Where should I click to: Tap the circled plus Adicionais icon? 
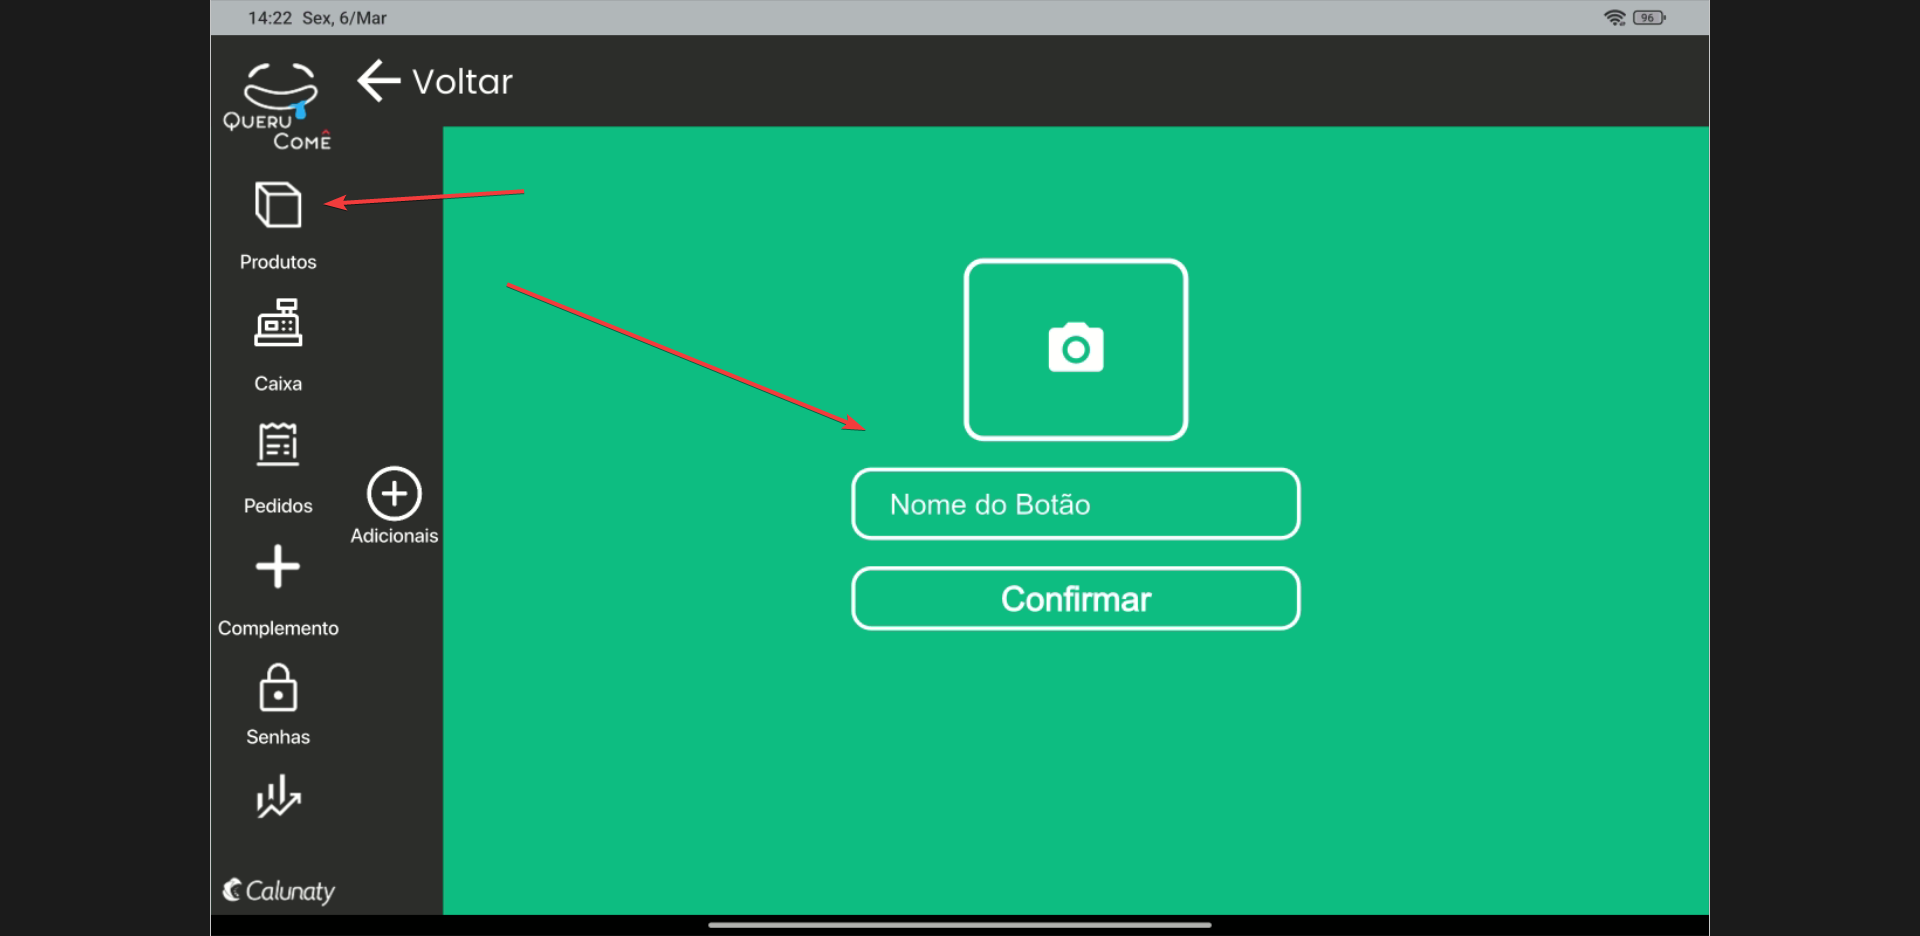coord(394,493)
